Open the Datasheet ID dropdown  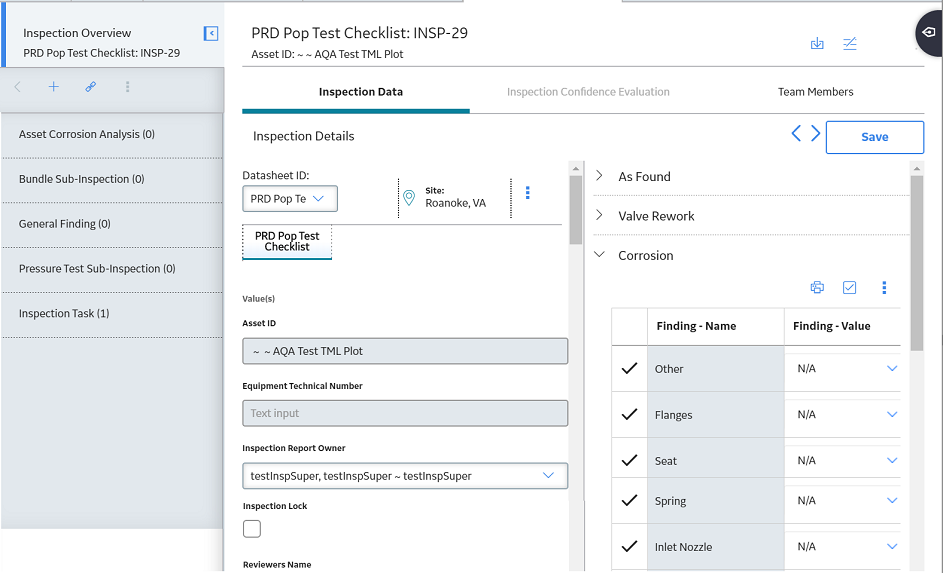[x=290, y=198]
